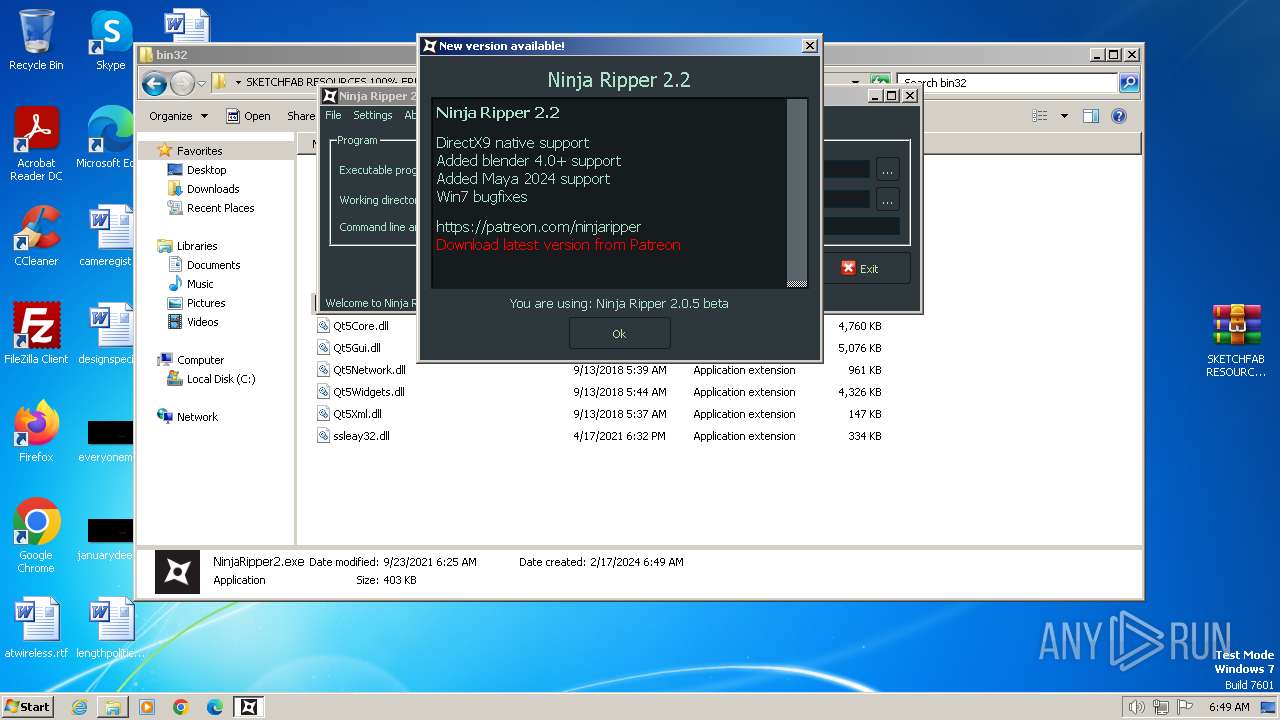This screenshot has width=1280, height=720.
Task: Go back in the bin32 Explorer window
Action: point(154,83)
